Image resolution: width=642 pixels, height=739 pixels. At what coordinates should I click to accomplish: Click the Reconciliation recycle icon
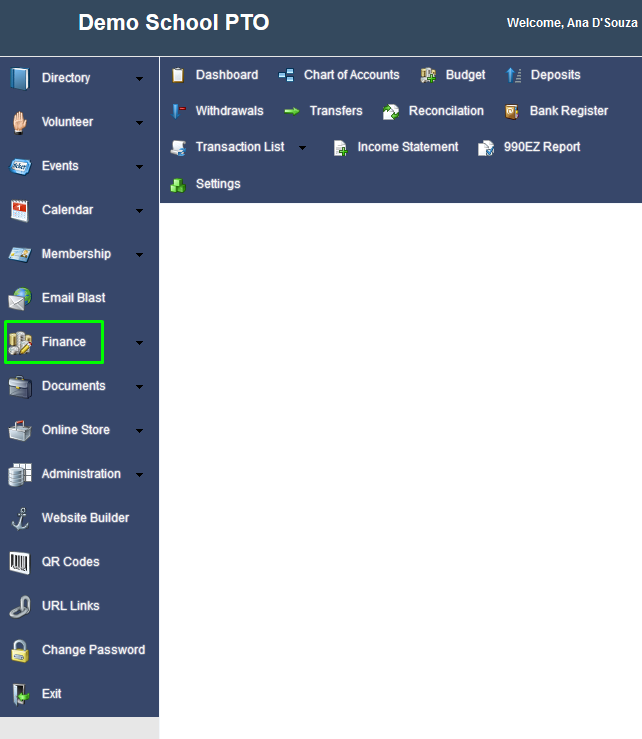(391, 112)
